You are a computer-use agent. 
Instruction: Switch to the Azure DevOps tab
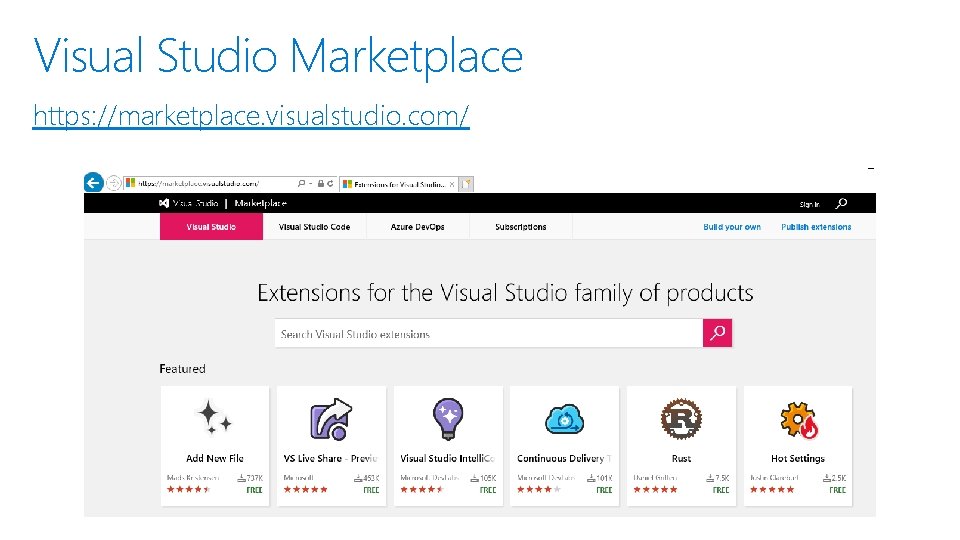[418, 227]
